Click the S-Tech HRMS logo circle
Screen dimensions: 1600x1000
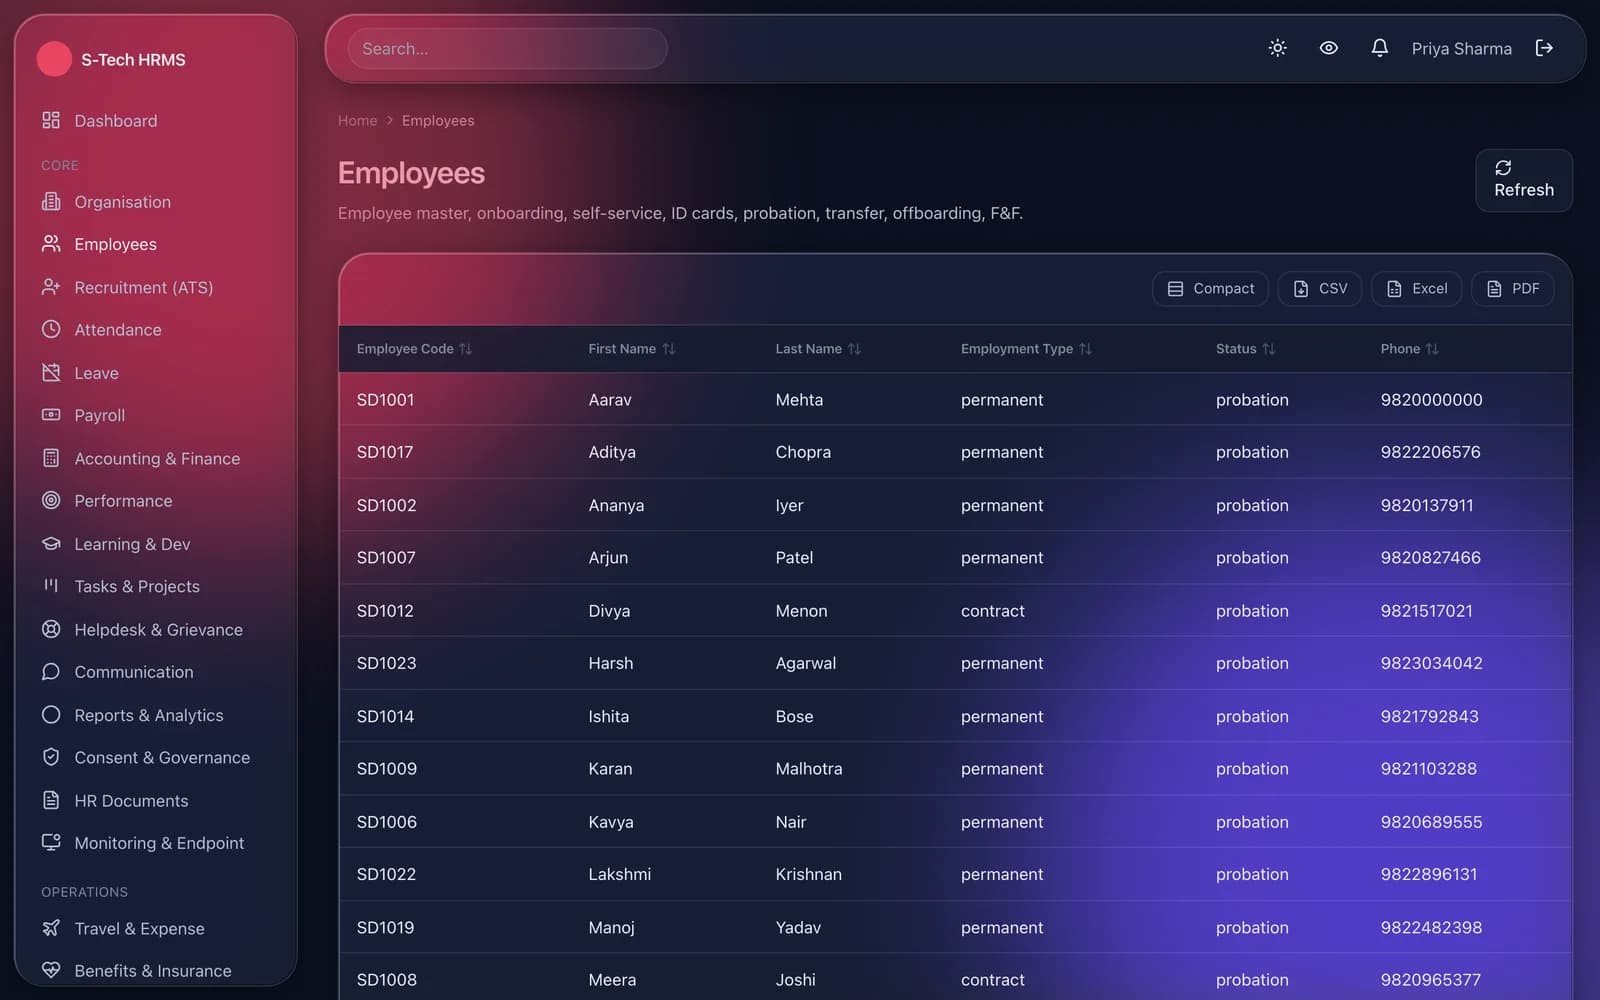point(54,59)
